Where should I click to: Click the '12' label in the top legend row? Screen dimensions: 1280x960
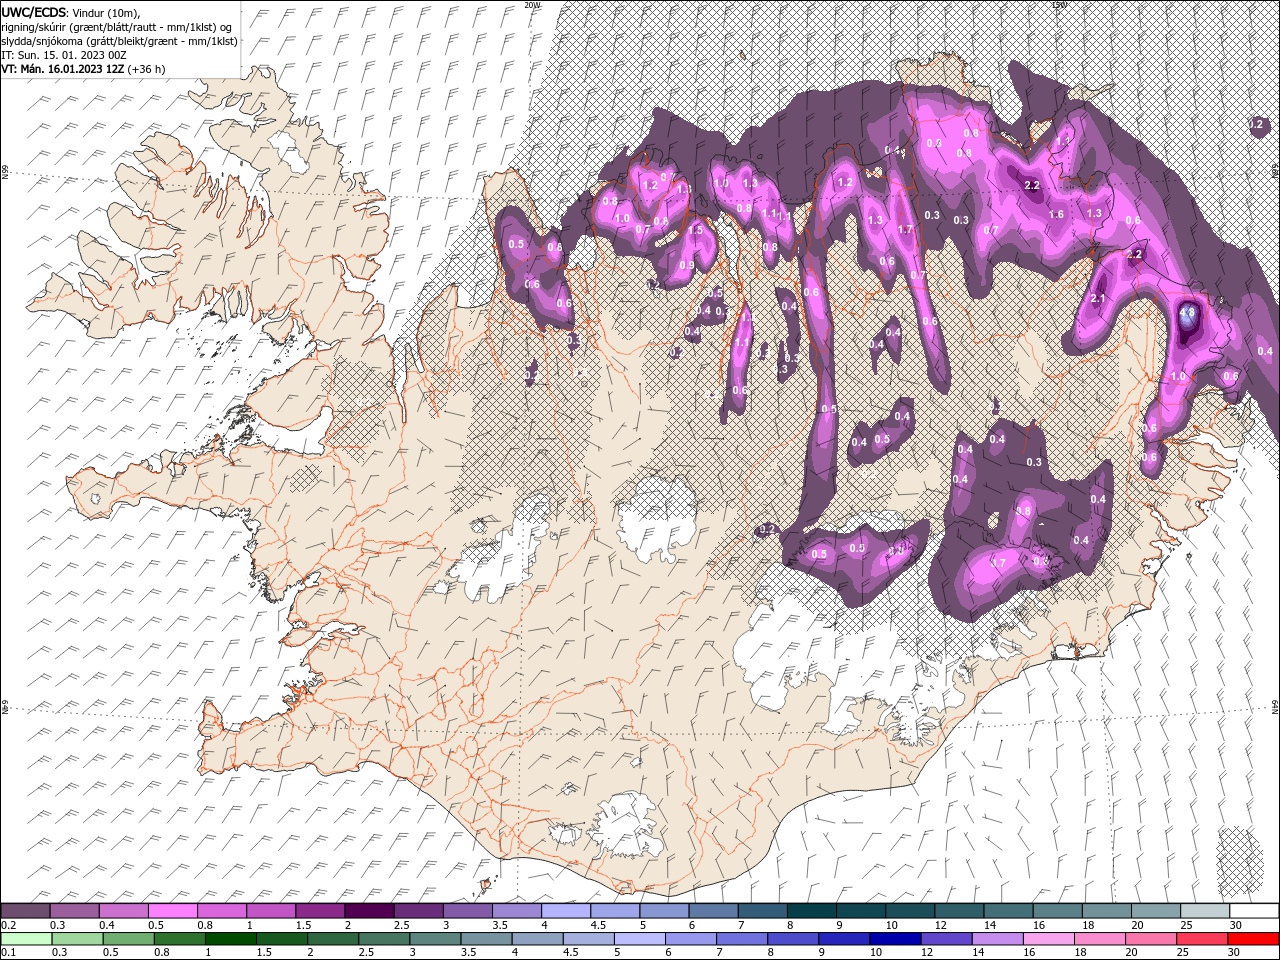tap(942, 925)
